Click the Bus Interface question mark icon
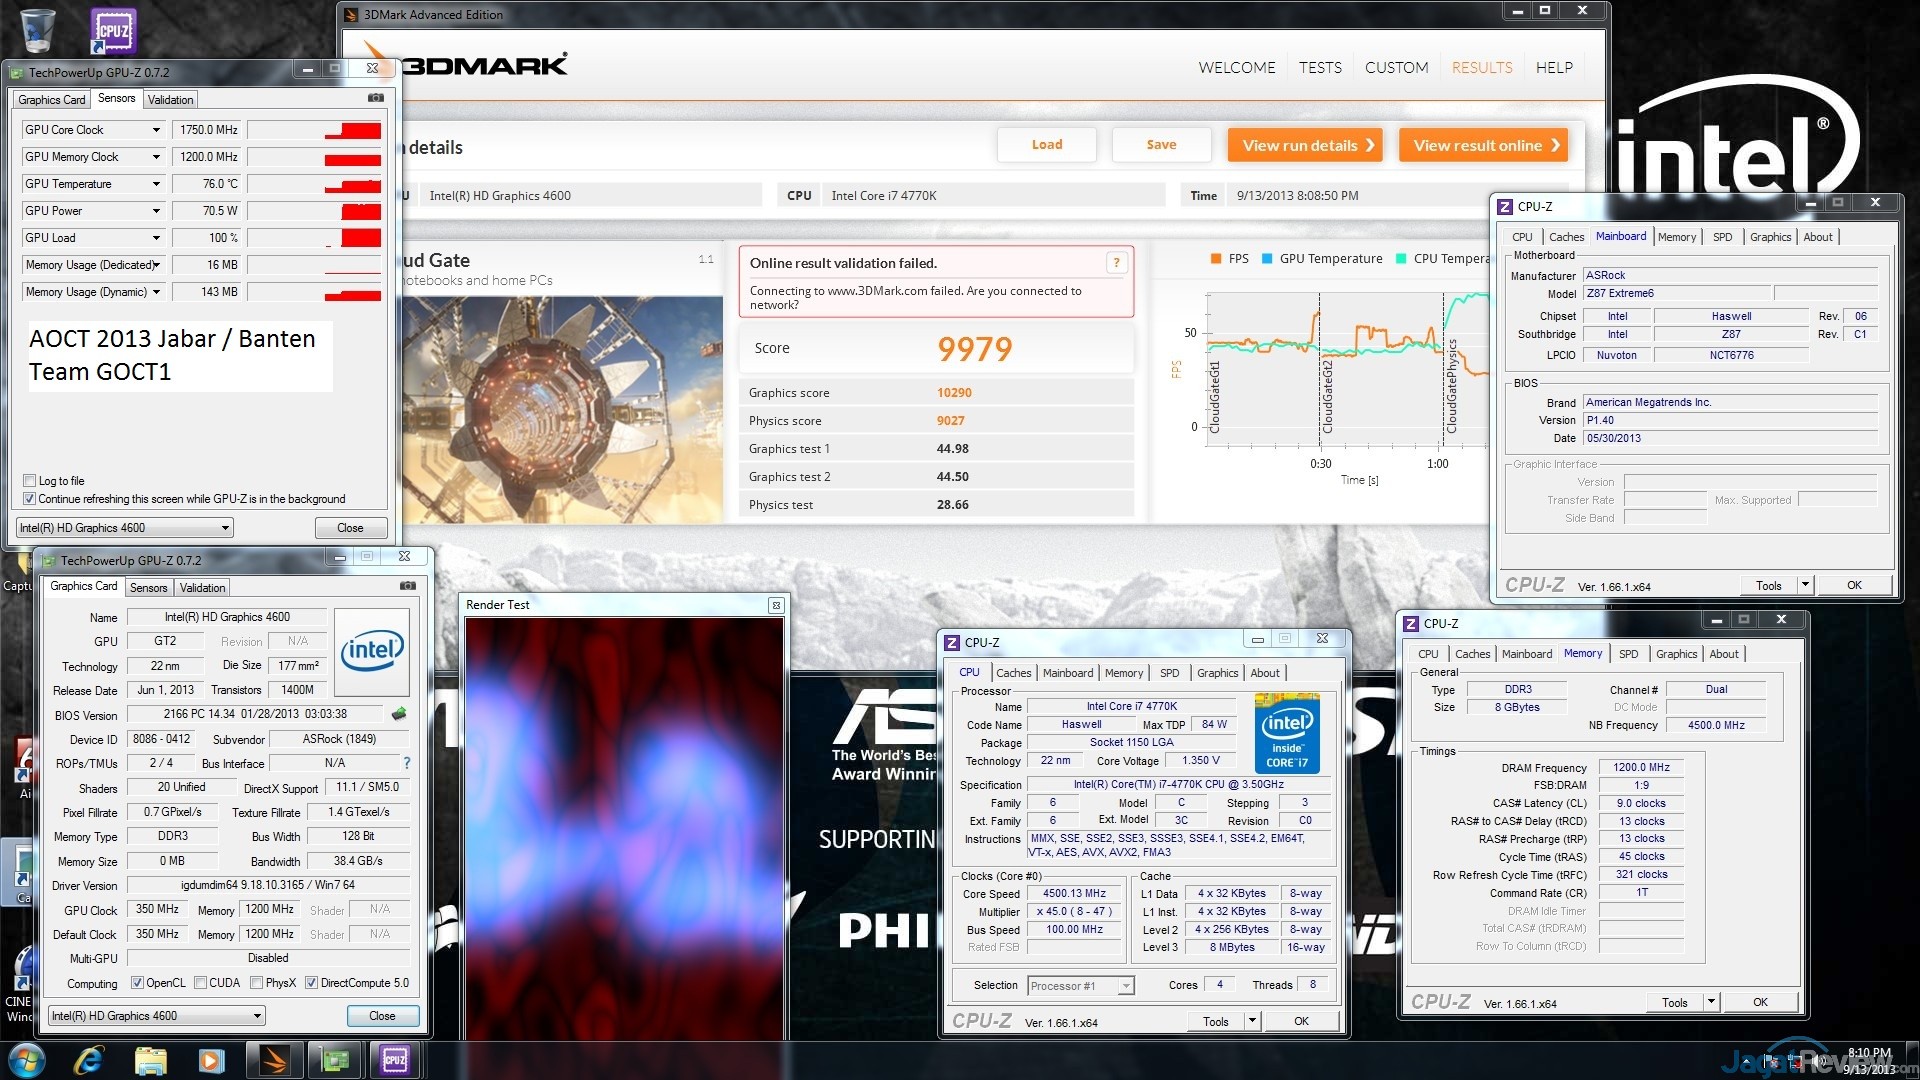 pyautogui.click(x=406, y=763)
